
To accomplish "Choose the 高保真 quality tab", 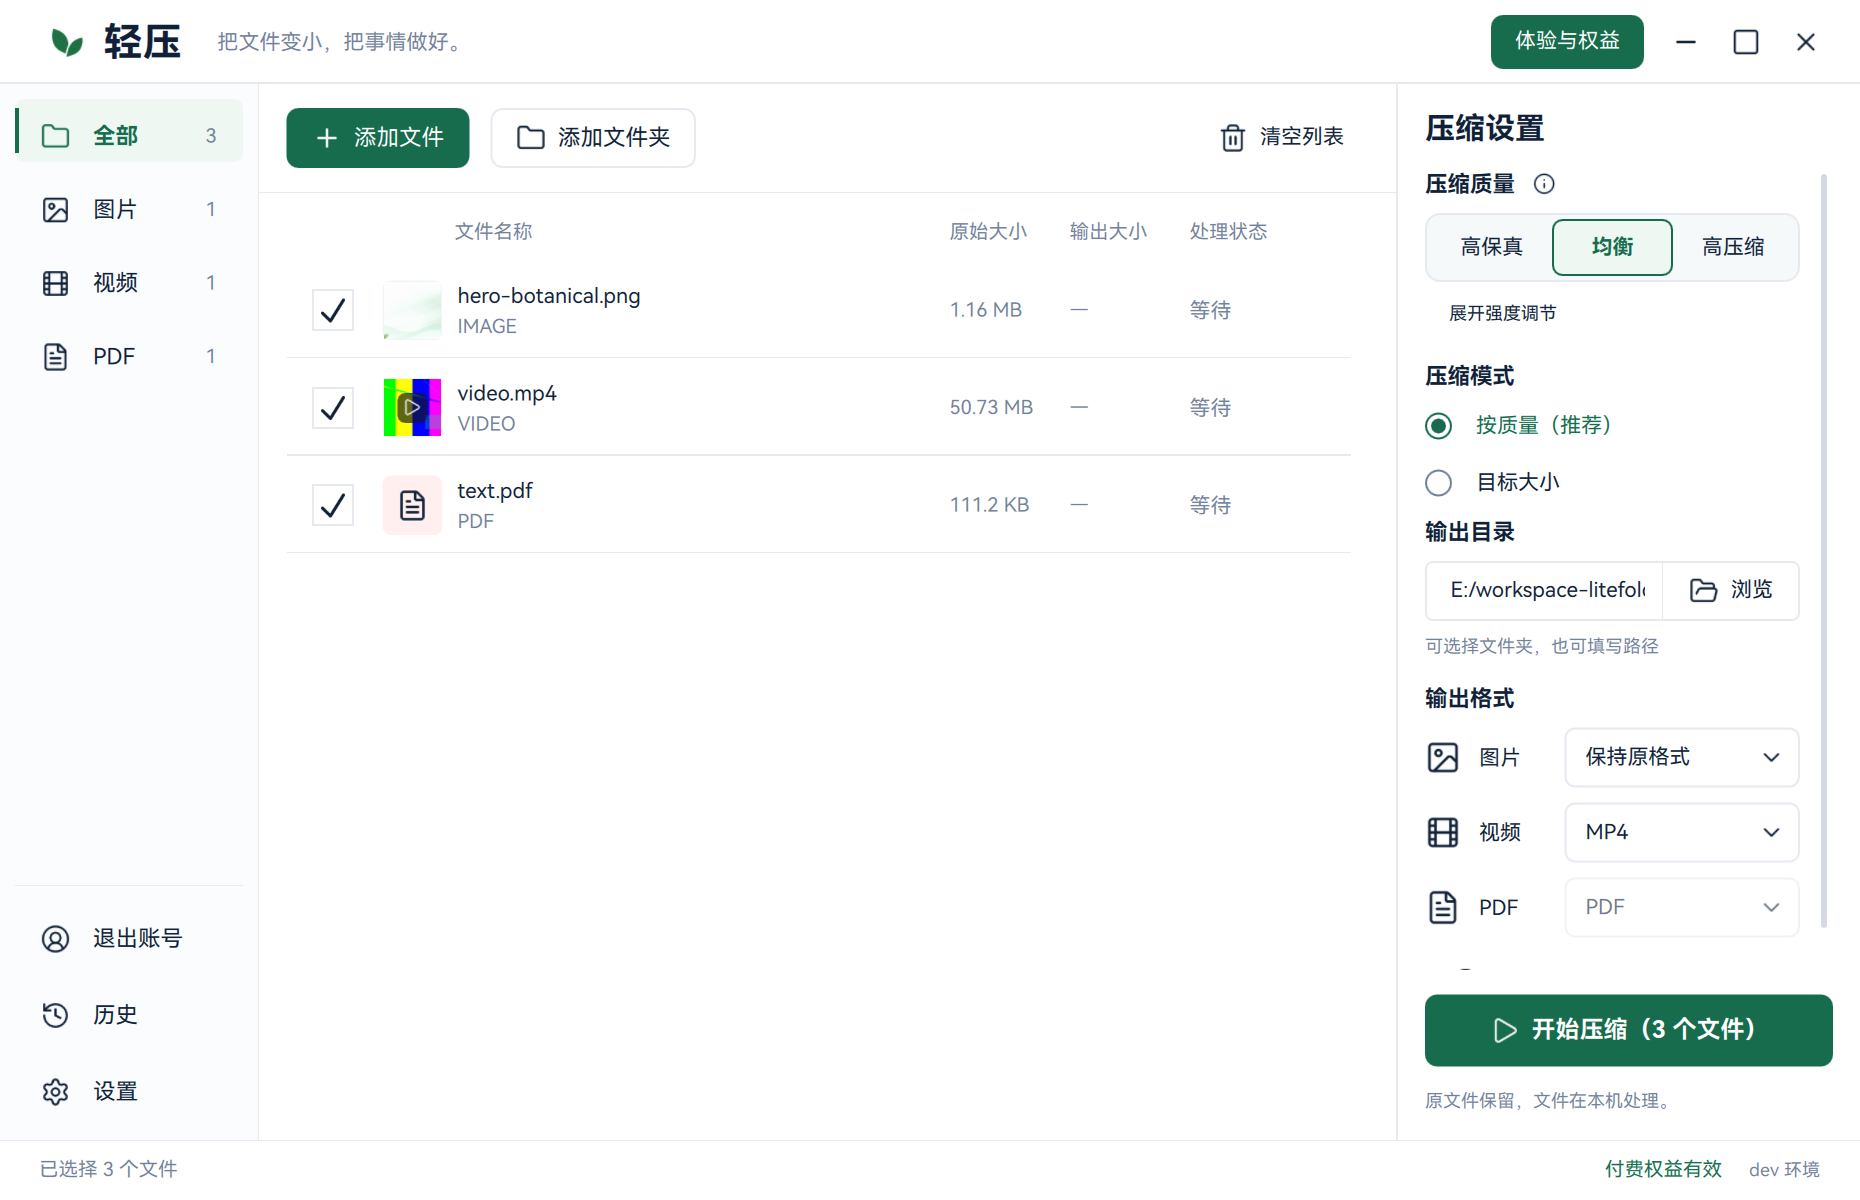I will click(1492, 247).
